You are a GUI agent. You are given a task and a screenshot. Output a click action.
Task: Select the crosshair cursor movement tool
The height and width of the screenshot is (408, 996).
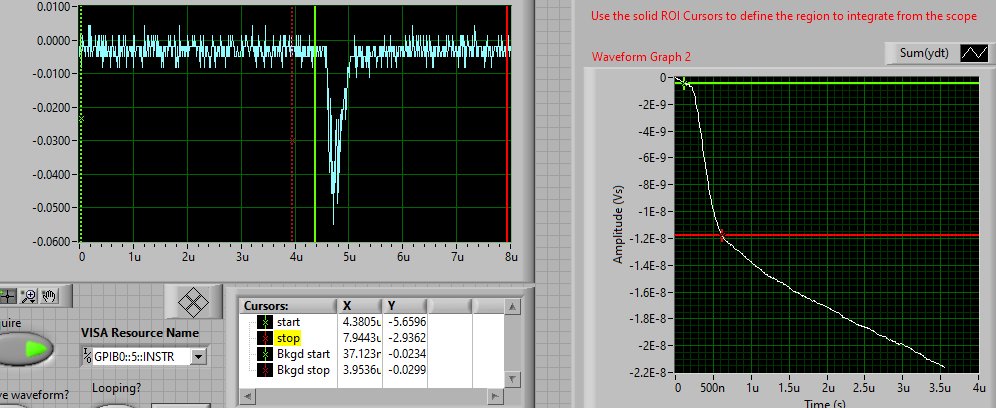click(8, 296)
